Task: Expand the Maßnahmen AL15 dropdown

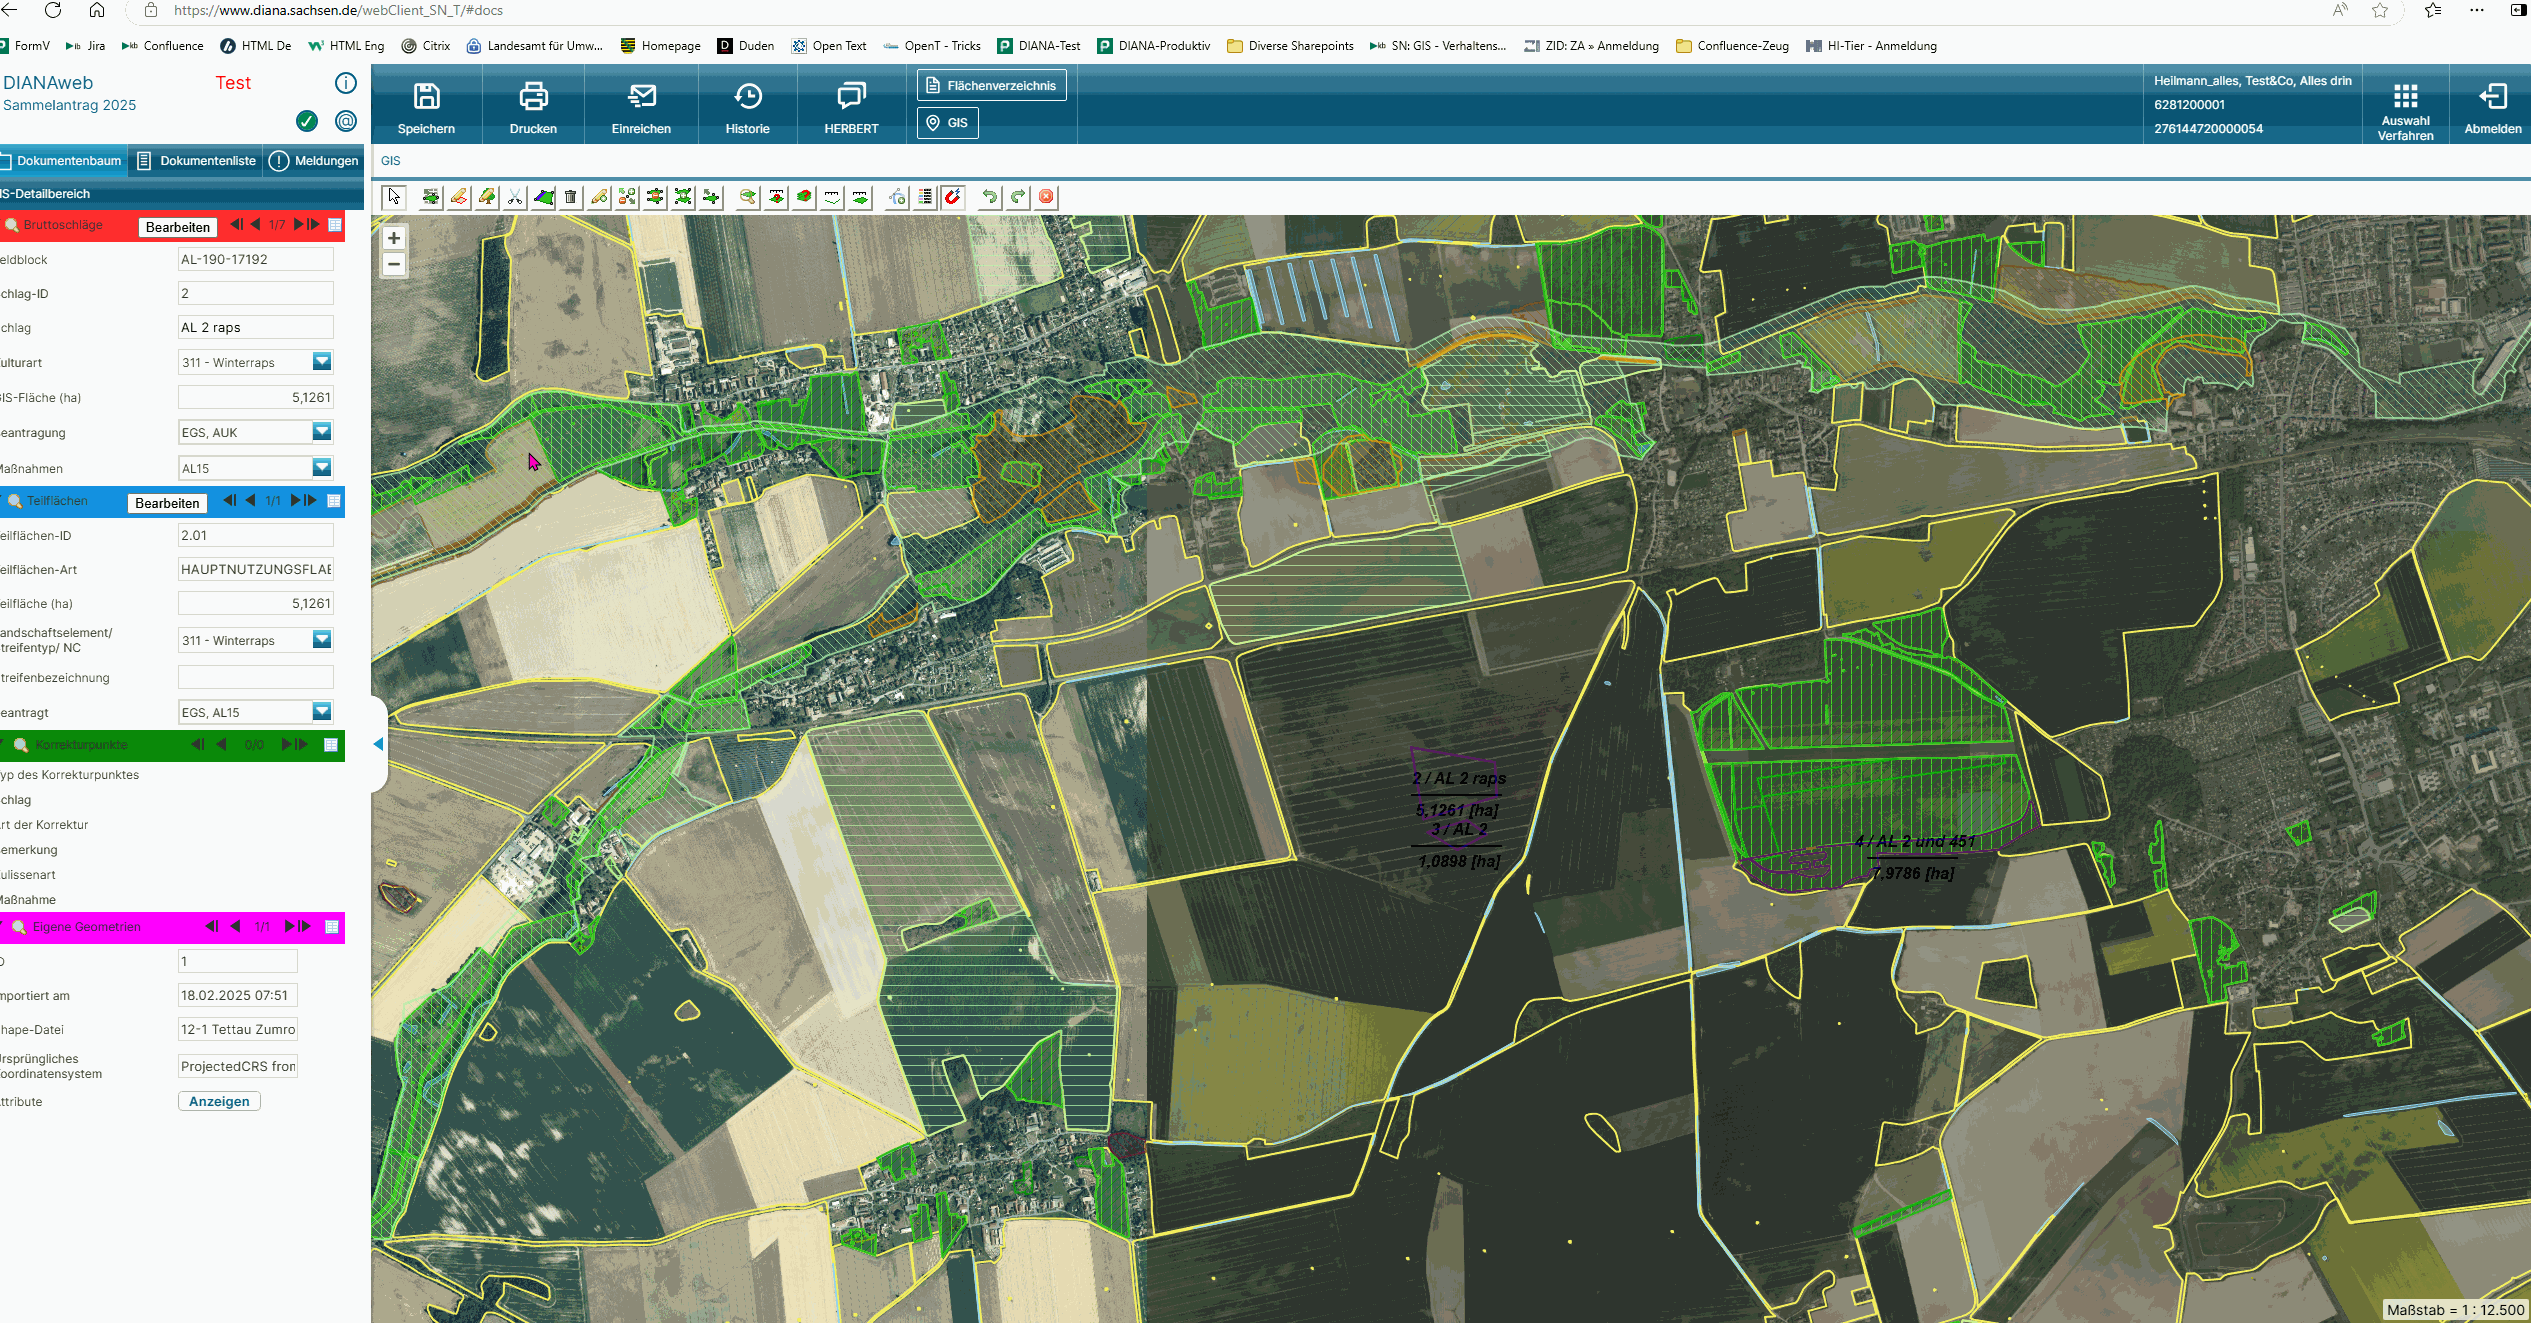Action: coord(255,468)
